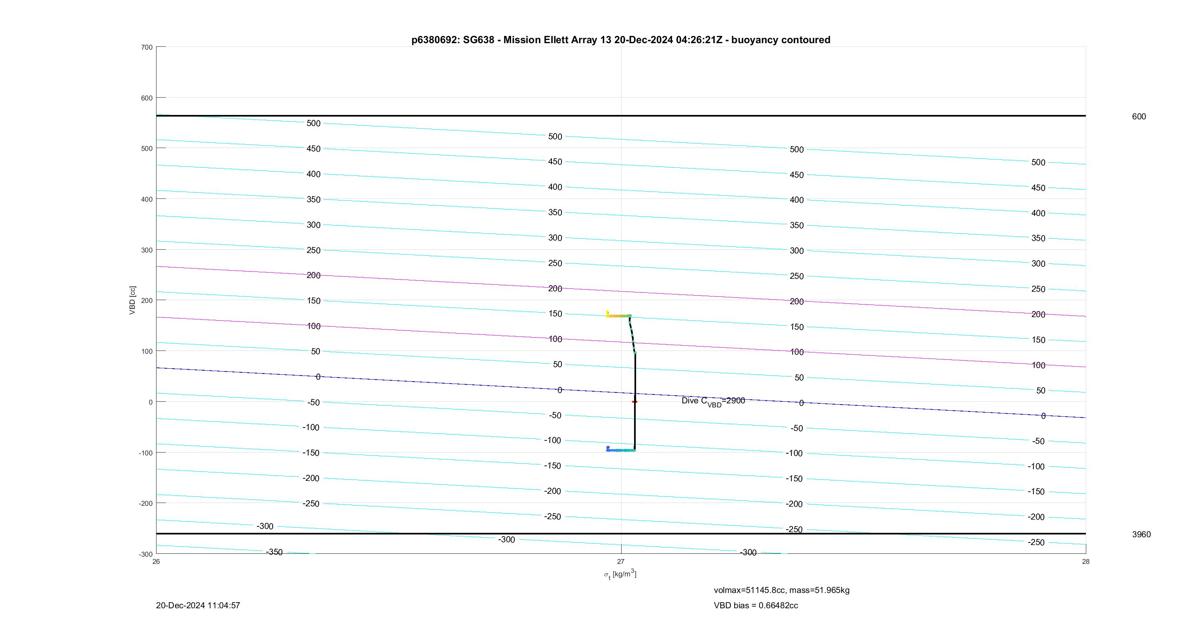The width and height of the screenshot is (1200, 622).
Task: Click the plot title mentioning SG638 Mission Ellett Array
Action: click(x=621, y=40)
